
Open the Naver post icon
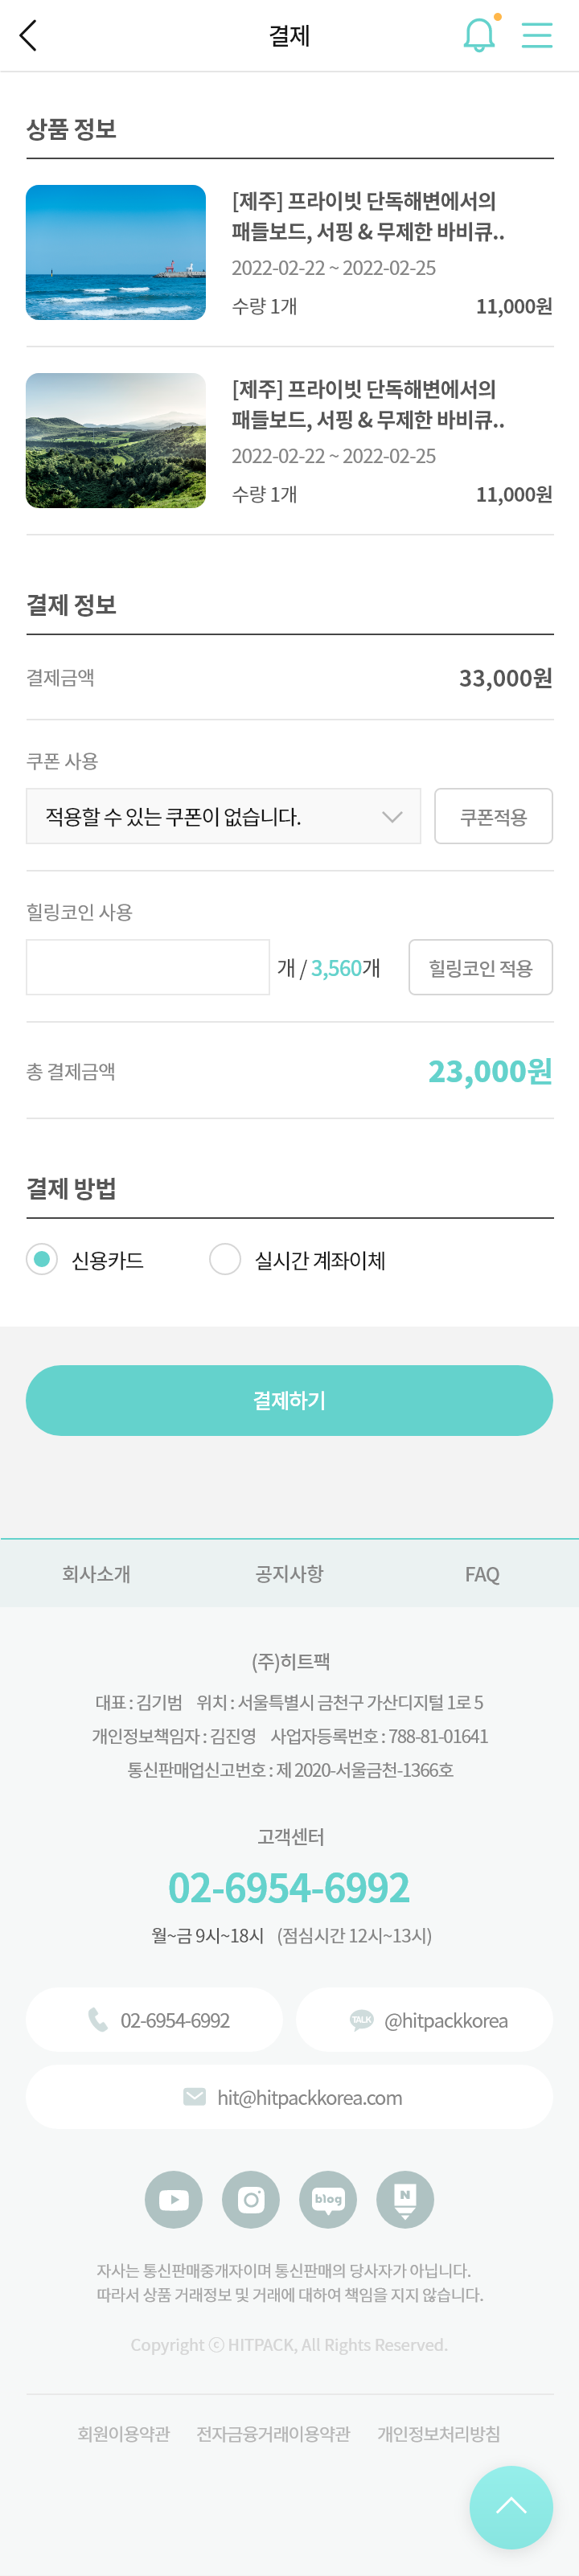pyautogui.click(x=405, y=2199)
